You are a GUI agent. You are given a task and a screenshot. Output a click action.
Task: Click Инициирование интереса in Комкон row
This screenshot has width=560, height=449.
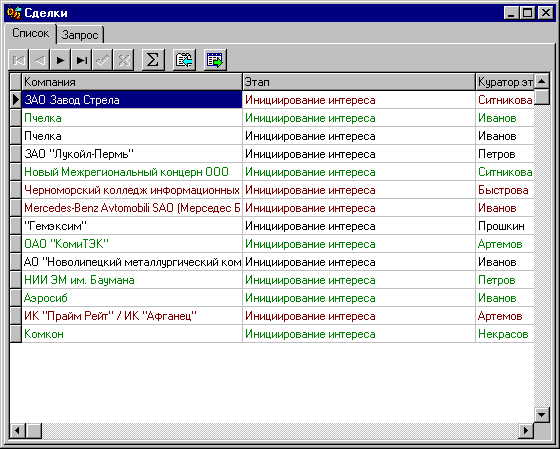point(359,334)
